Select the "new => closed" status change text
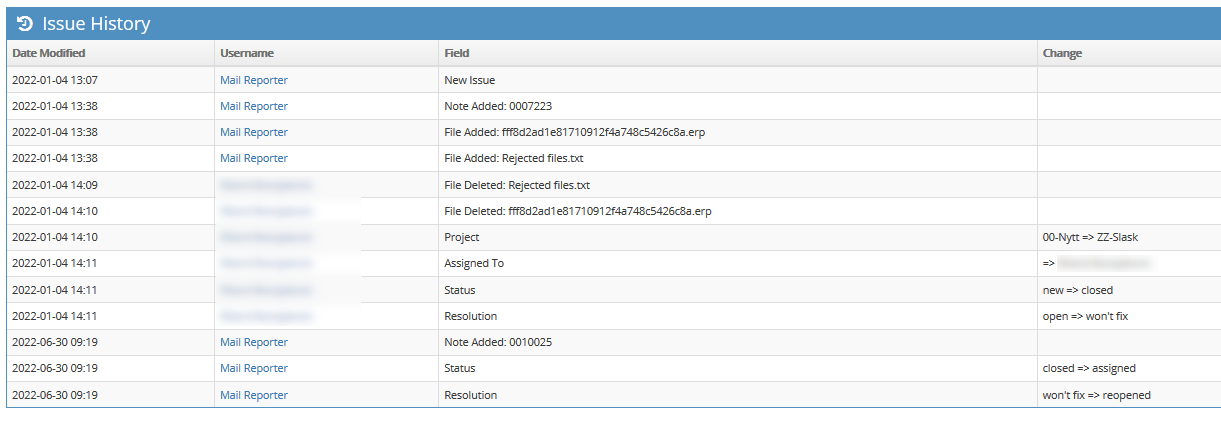This screenshot has height=429, width=1221. pos(1077,290)
